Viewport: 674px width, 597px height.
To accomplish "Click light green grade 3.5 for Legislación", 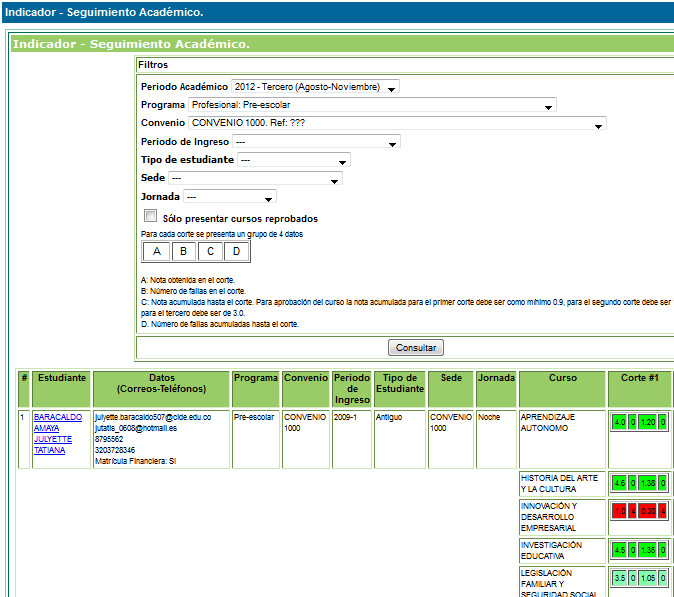I will (620, 578).
